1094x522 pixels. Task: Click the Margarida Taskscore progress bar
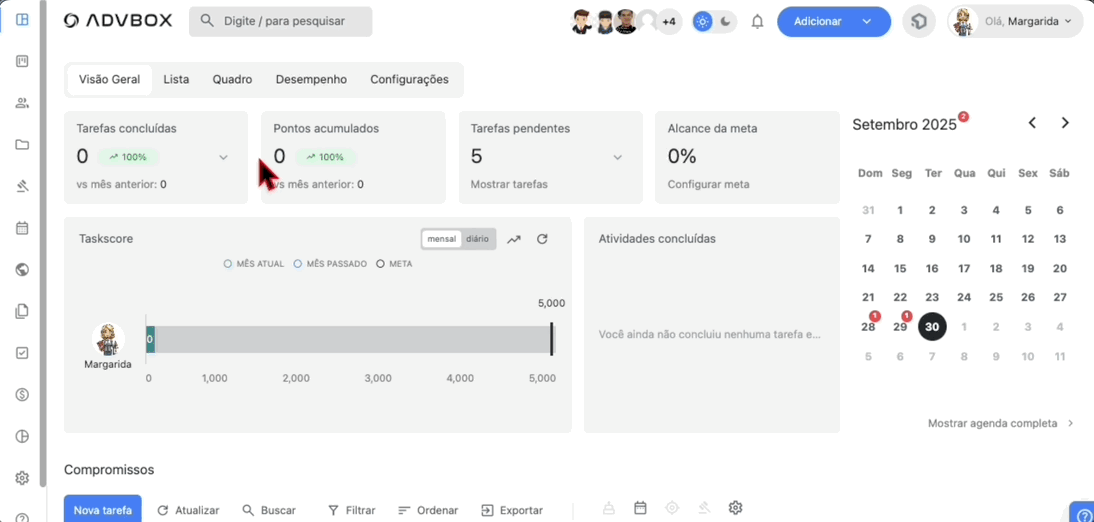tap(350, 340)
